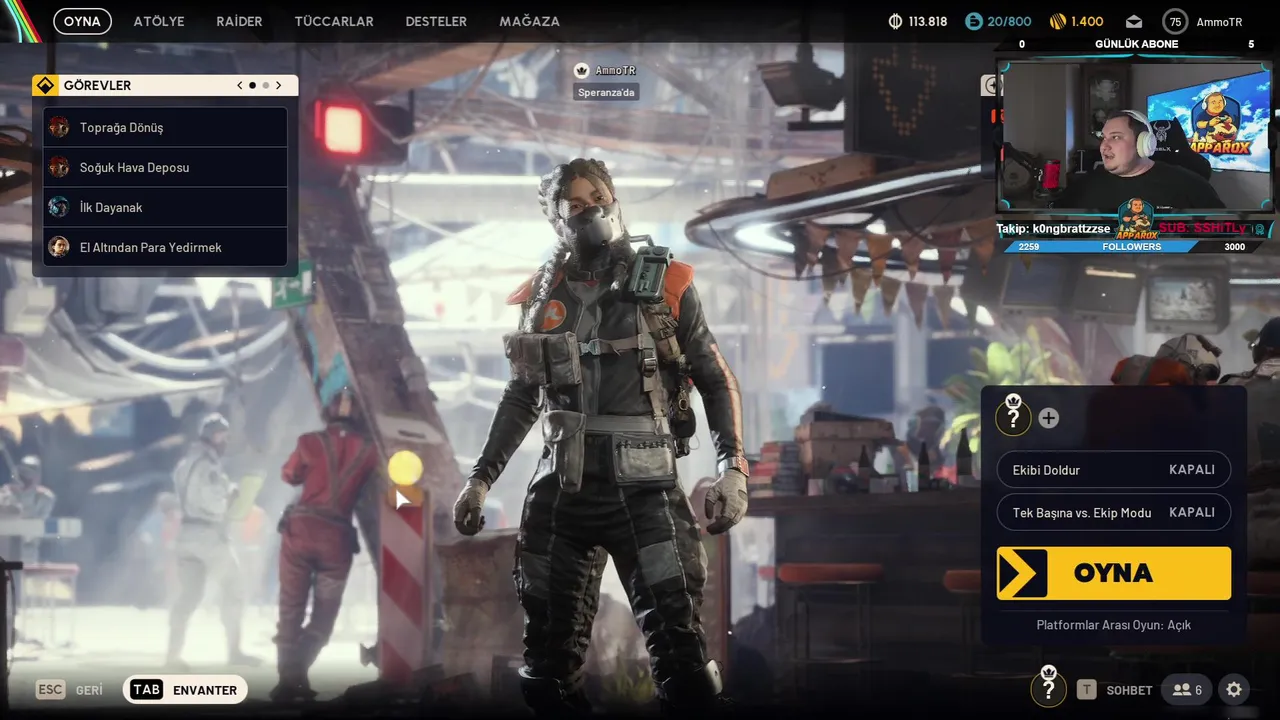Click the İlk Dayanak trader portrait
1280x720 pixels.
[59, 207]
